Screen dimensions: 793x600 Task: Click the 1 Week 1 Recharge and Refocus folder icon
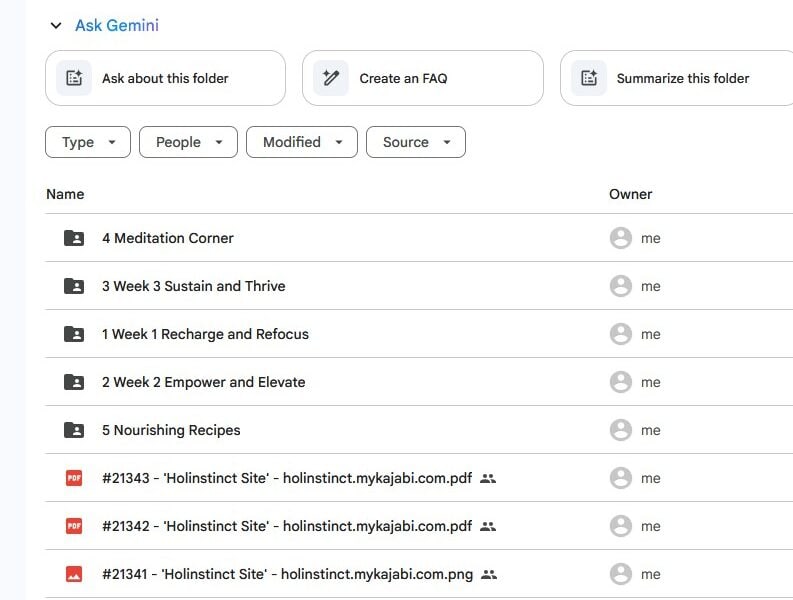[x=74, y=334]
